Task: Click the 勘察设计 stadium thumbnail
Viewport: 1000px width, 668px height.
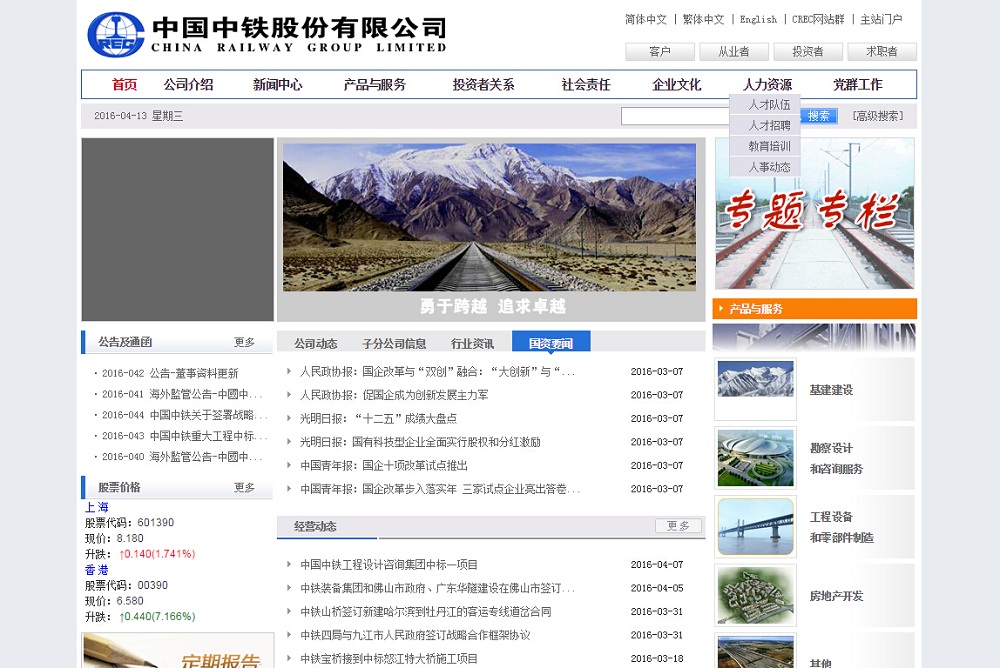Action: (x=756, y=458)
